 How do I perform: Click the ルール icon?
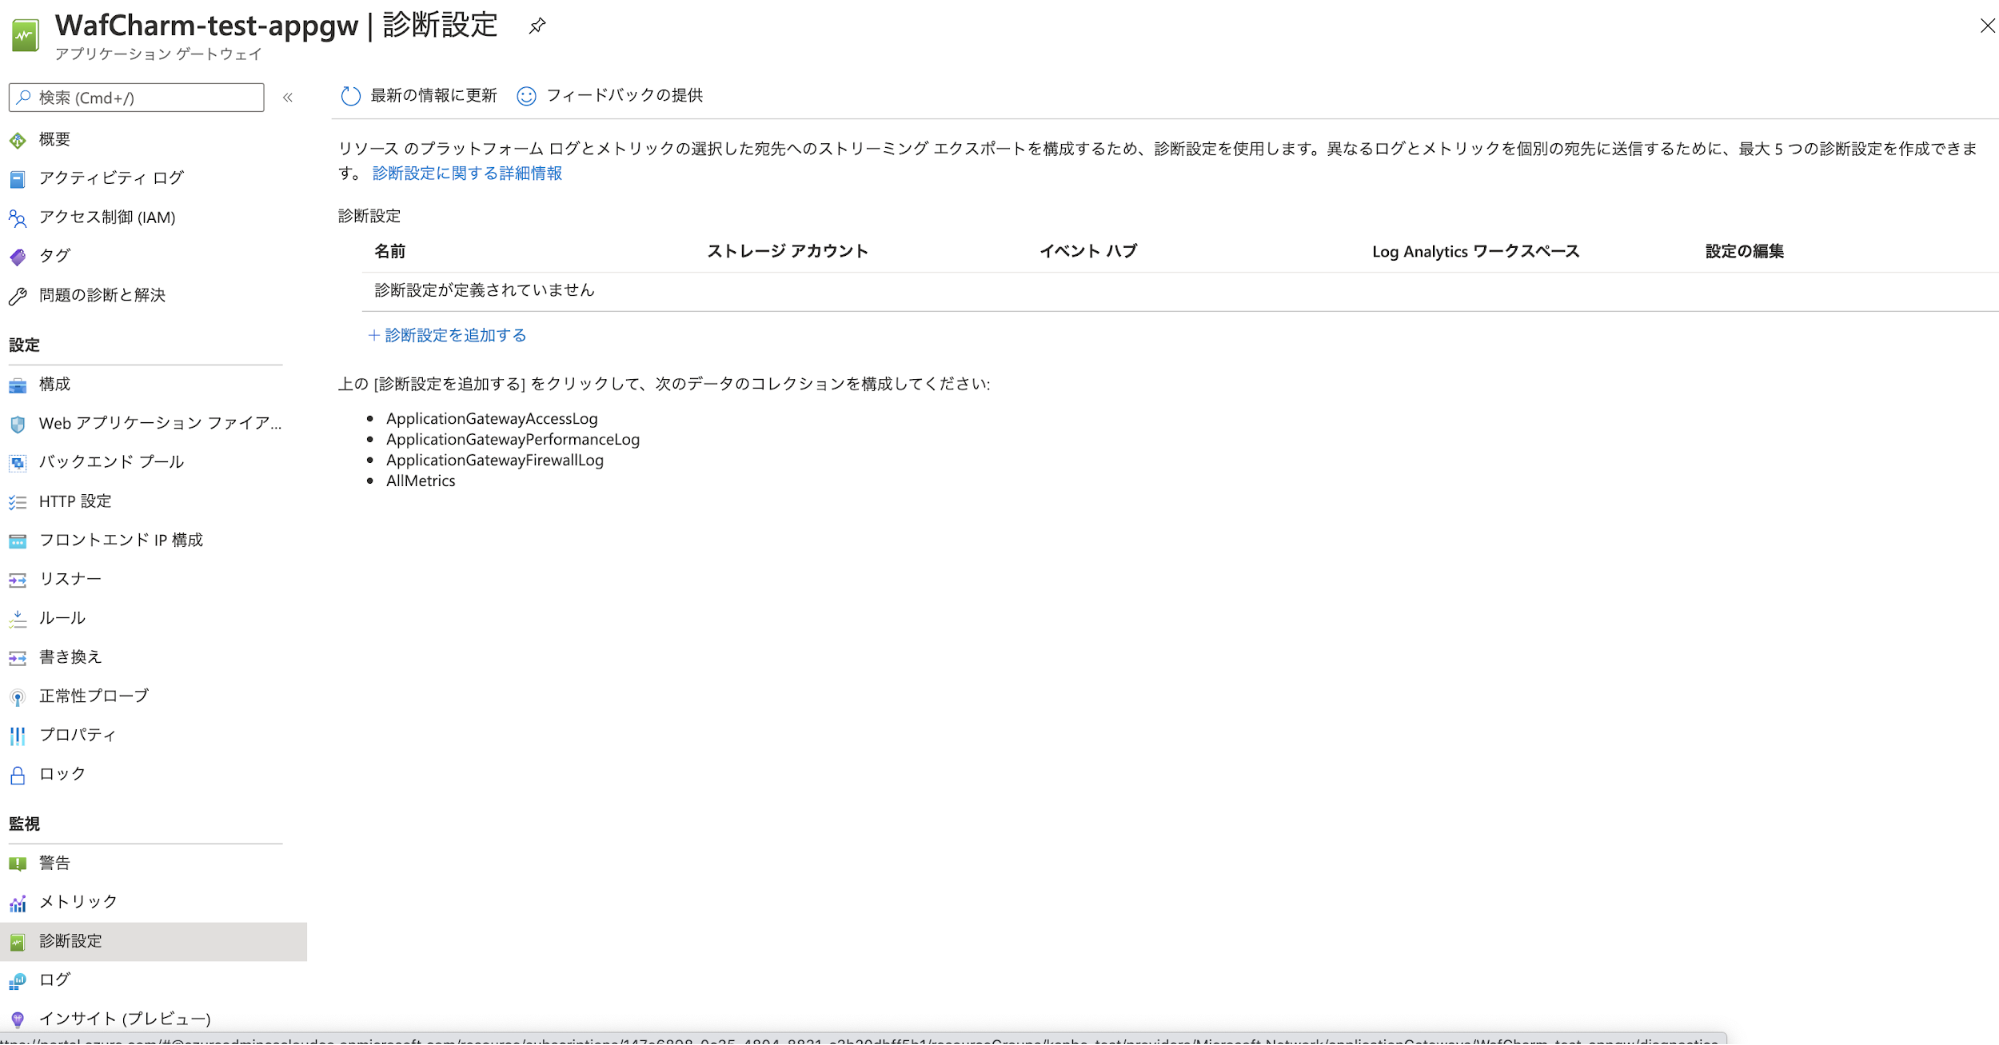18,619
